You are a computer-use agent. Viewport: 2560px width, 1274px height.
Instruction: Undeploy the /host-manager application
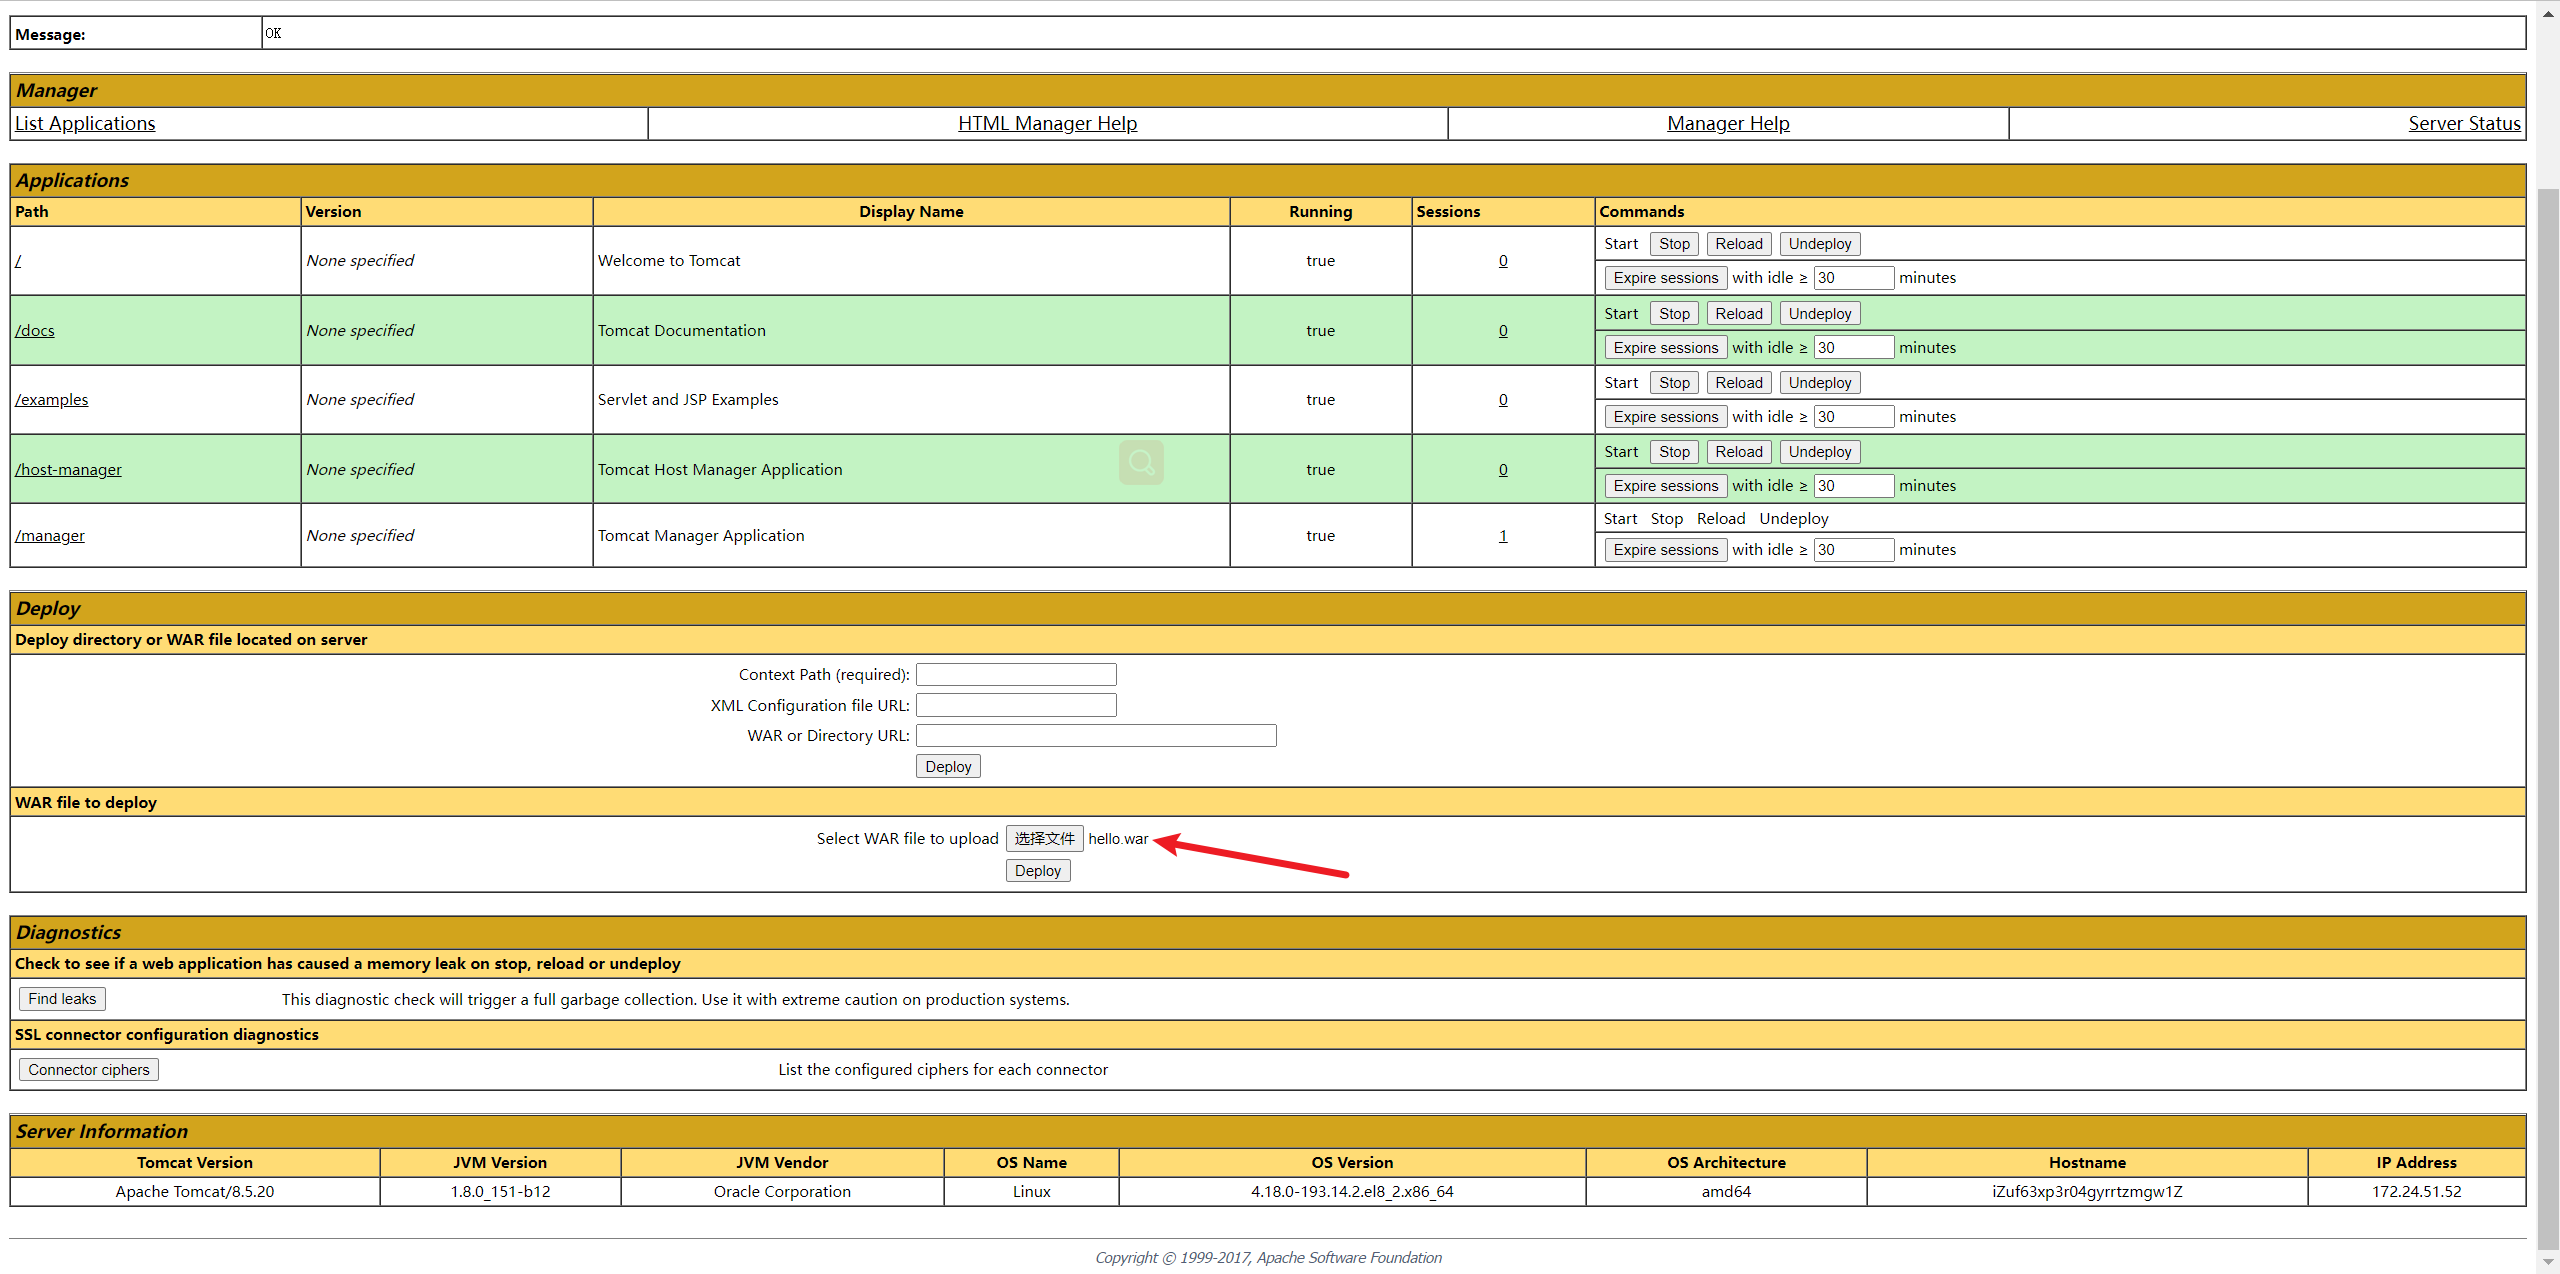(x=1820, y=452)
